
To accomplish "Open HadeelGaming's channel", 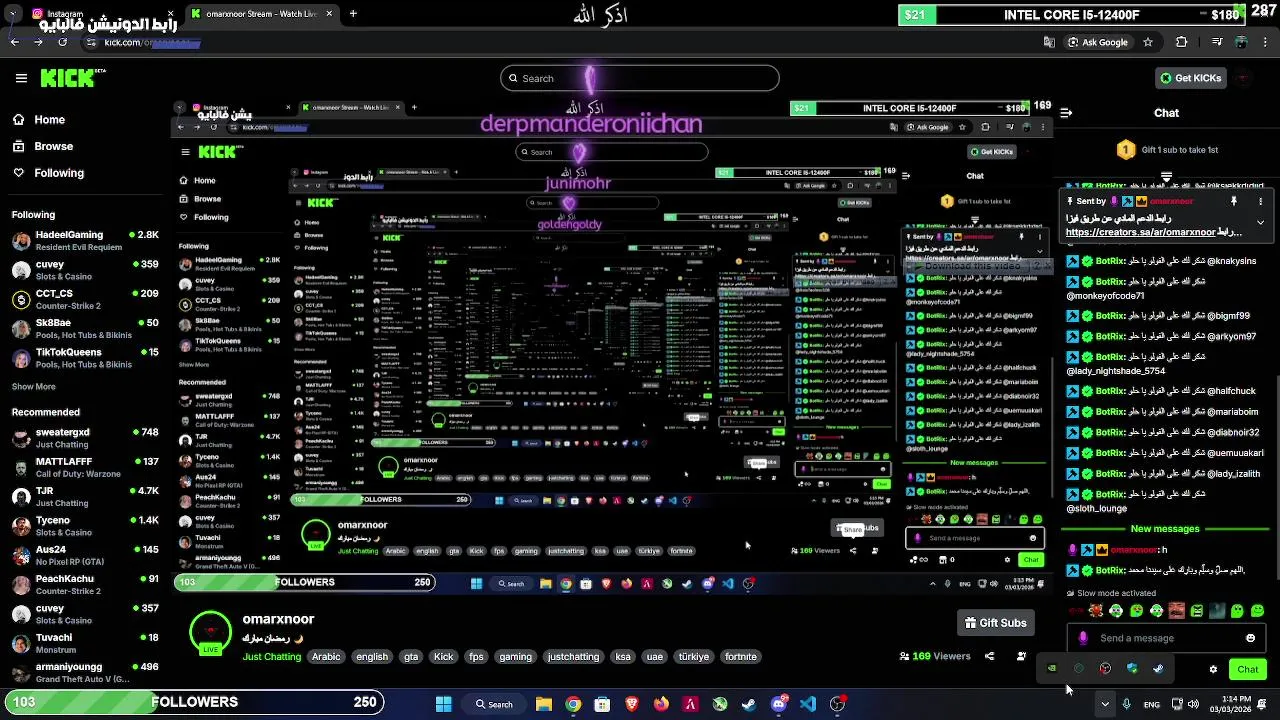I will pos(85,240).
